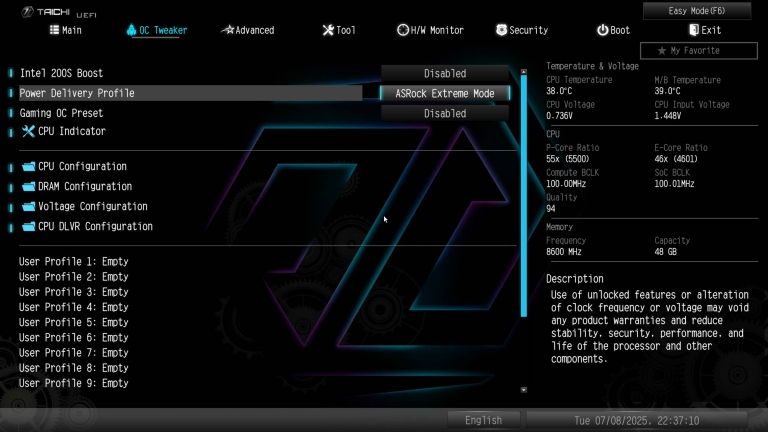Click the CPU DLVR Configuration folder icon

click(x=29, y=227)
